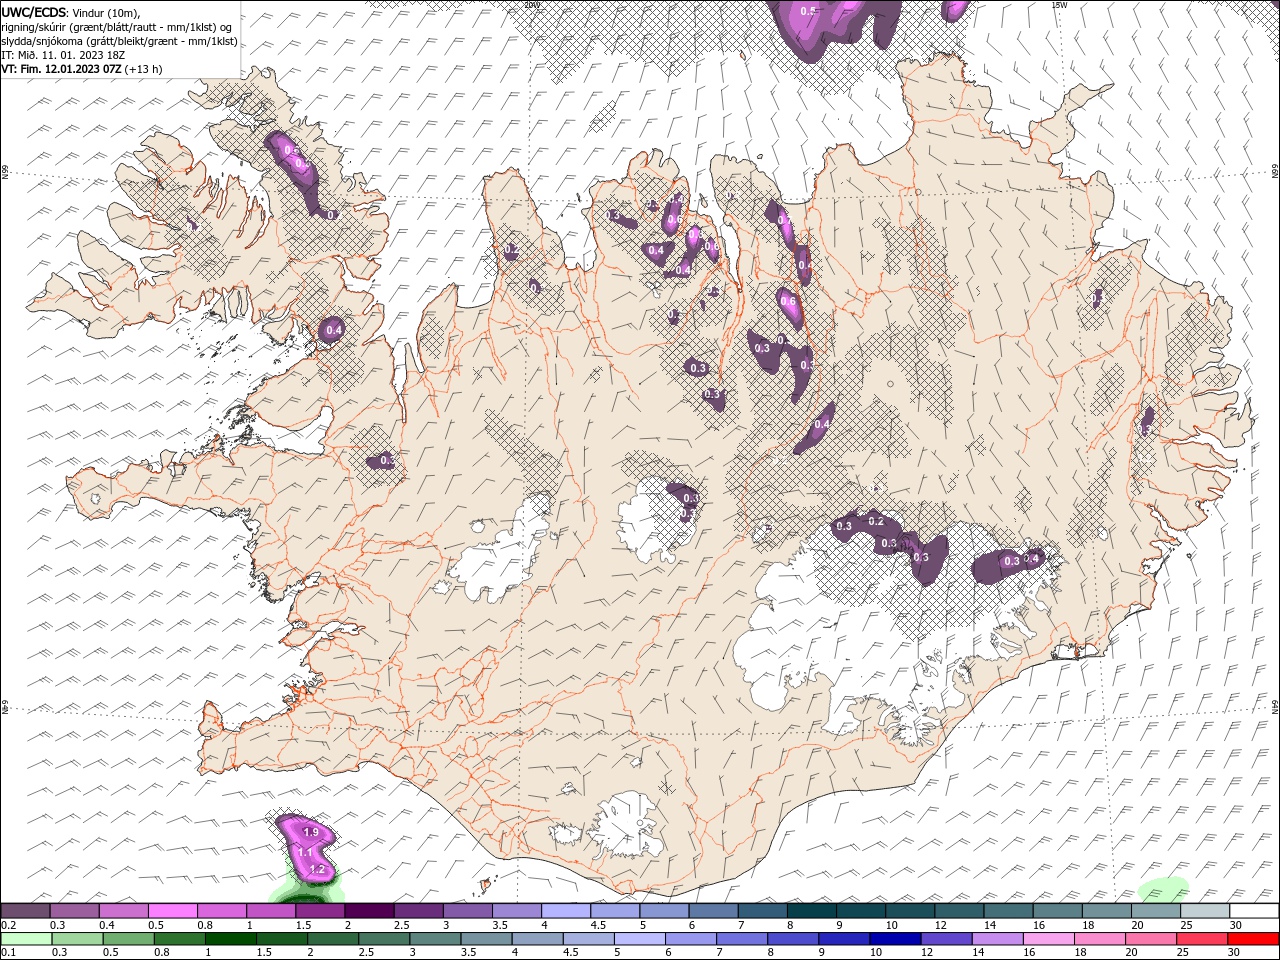
Task: Click the pale green rain patch offshore southeast
Action: coord(1163,889)
